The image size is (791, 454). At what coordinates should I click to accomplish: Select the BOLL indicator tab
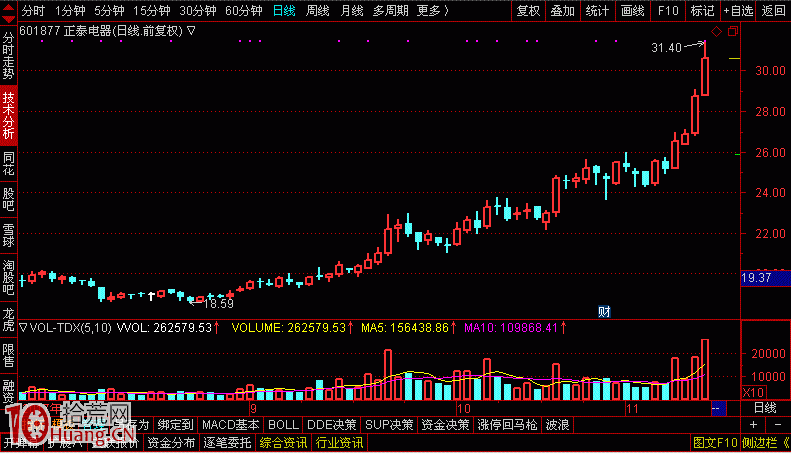point(283,425)
